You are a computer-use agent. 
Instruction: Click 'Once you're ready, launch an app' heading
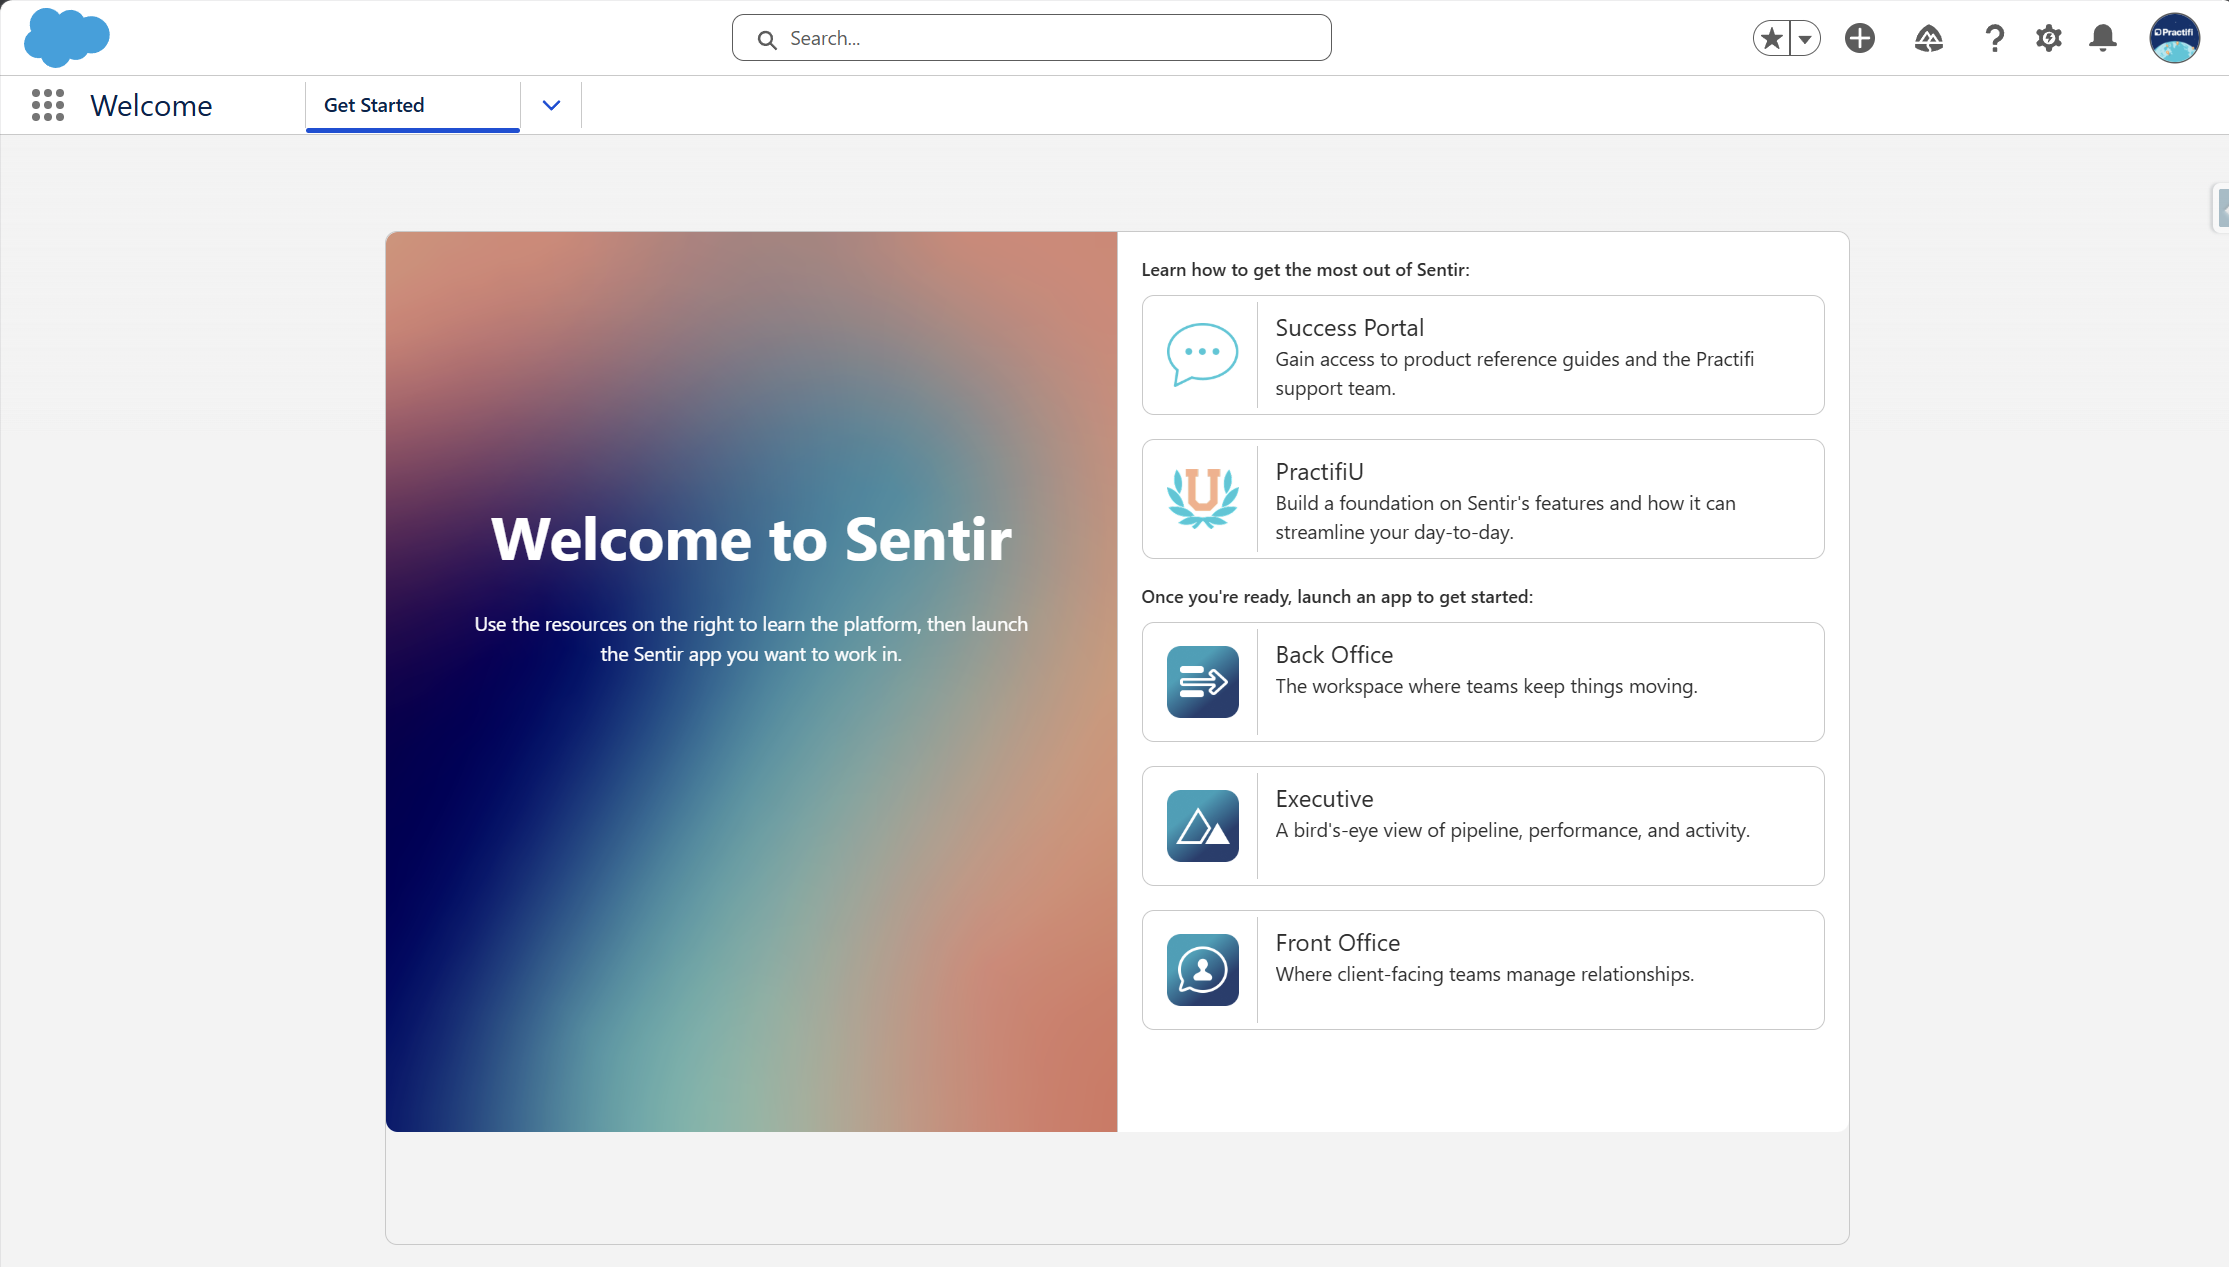click(x=1336, y=597)
